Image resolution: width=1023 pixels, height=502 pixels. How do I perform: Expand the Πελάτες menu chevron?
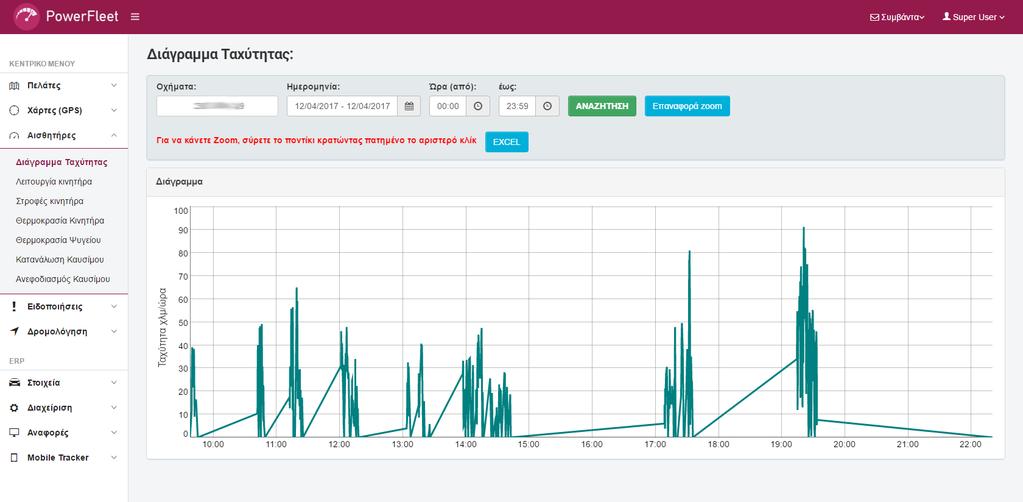tap(114, 86)
